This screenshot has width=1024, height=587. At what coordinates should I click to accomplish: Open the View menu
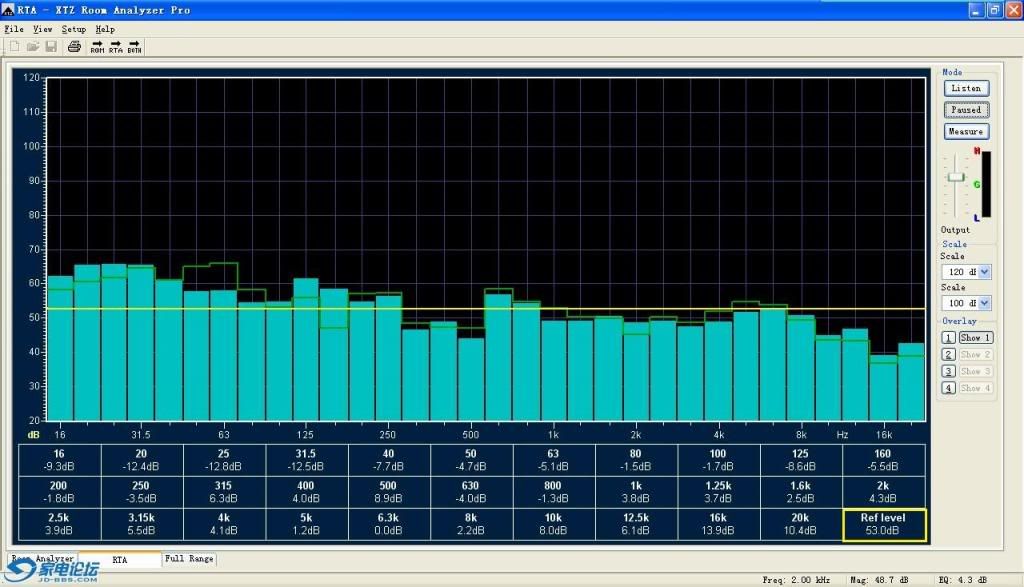[x=42, y=29]
